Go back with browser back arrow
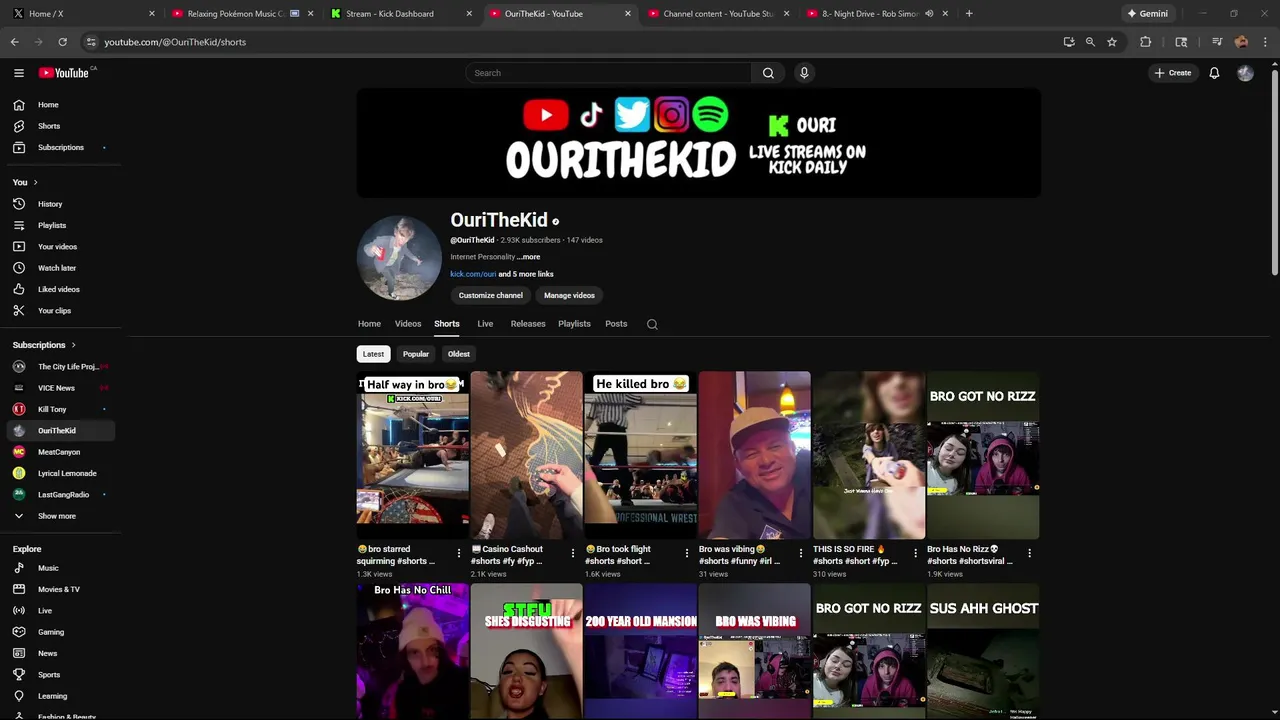1280x720 pixels. point(14,42)
